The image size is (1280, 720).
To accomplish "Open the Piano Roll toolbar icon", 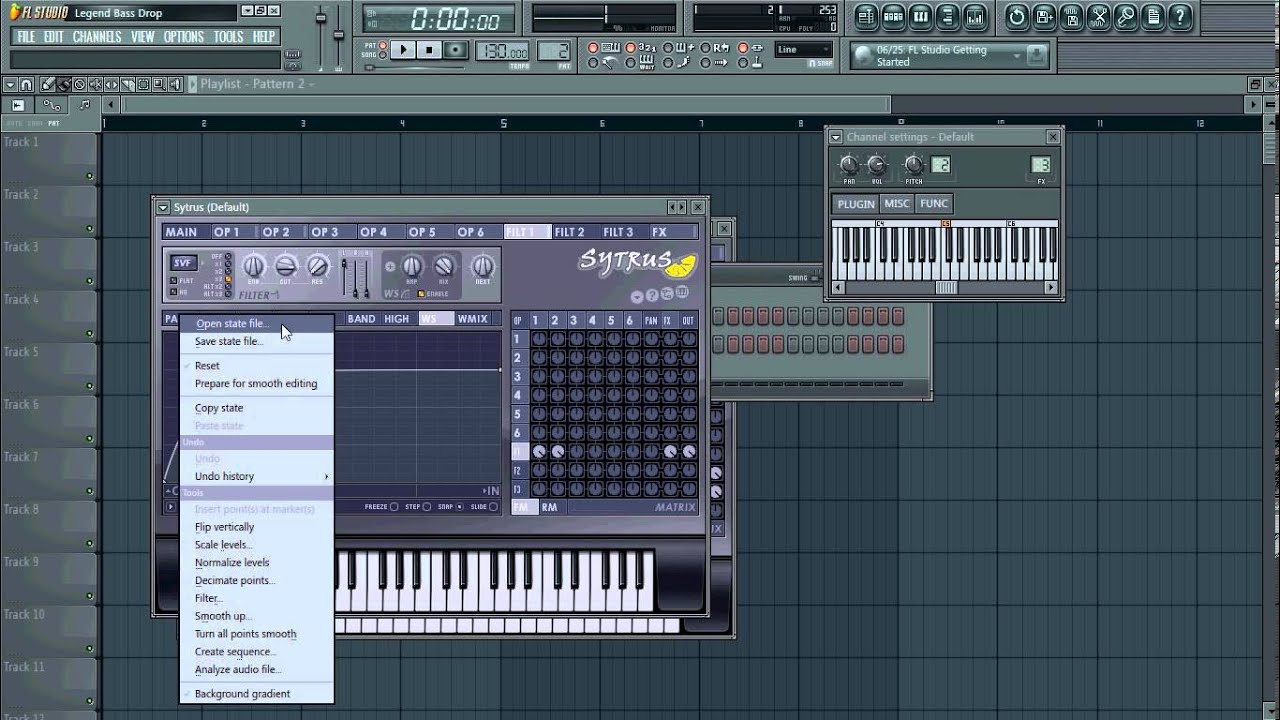I will pyautogui.click(x=921, y=16).
